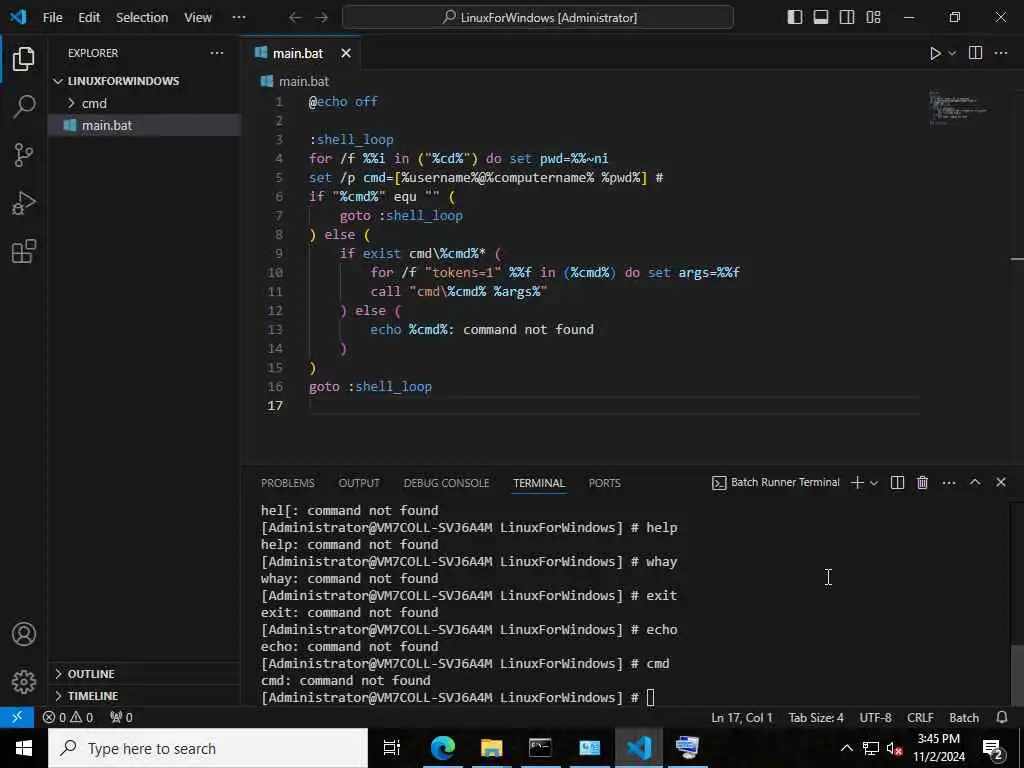
Task: Open the Run button dropdown arrow
Action: [952, 54]
